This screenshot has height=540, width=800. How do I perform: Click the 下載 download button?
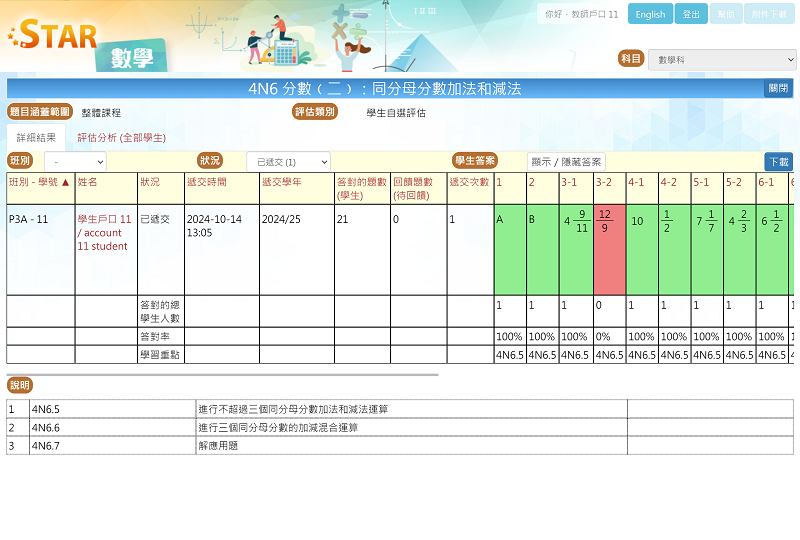(x=778, y=162)
